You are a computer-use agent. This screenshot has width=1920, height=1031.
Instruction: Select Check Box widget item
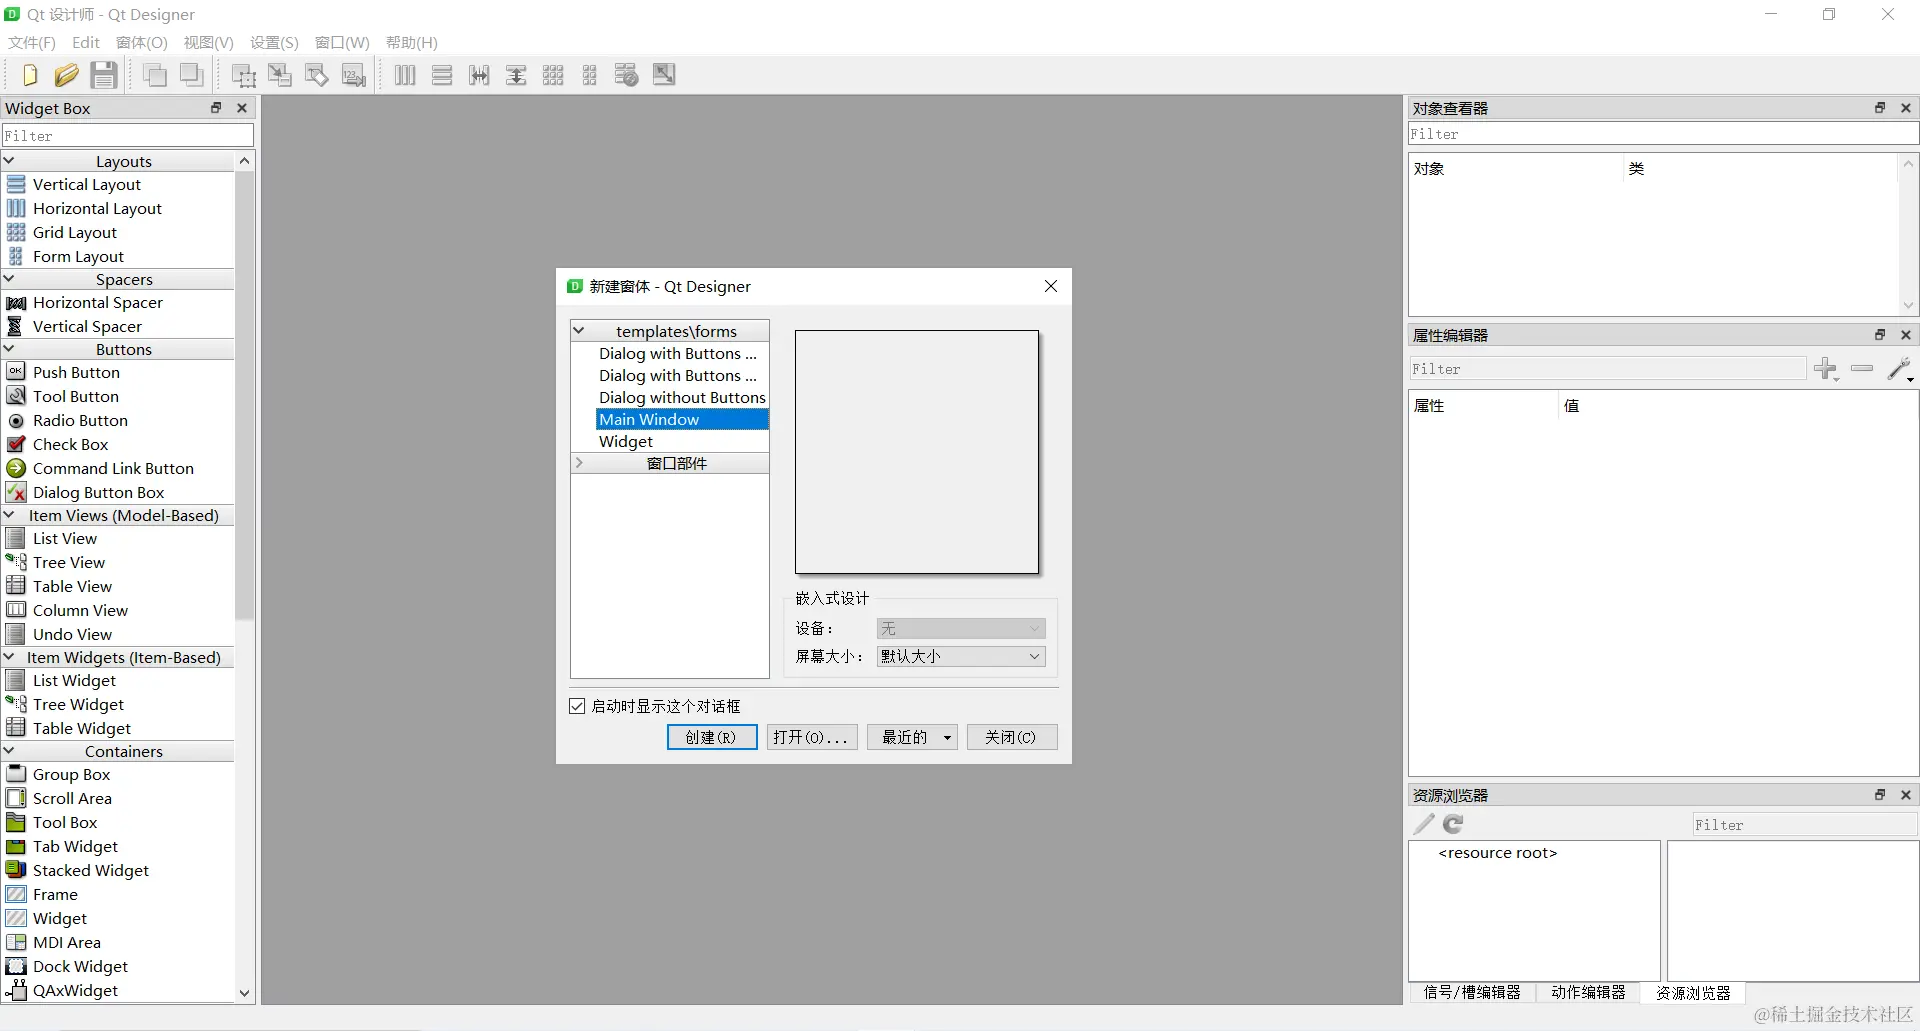tap(70, 444)
